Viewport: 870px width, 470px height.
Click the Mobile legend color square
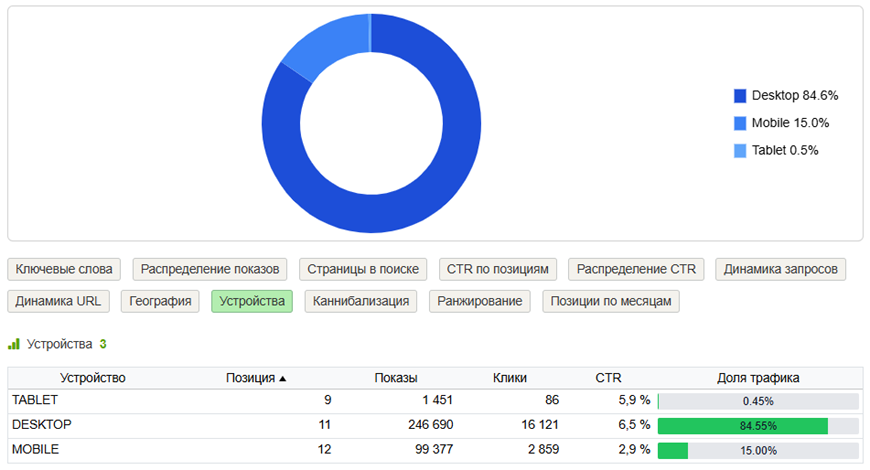coord(740,123)
